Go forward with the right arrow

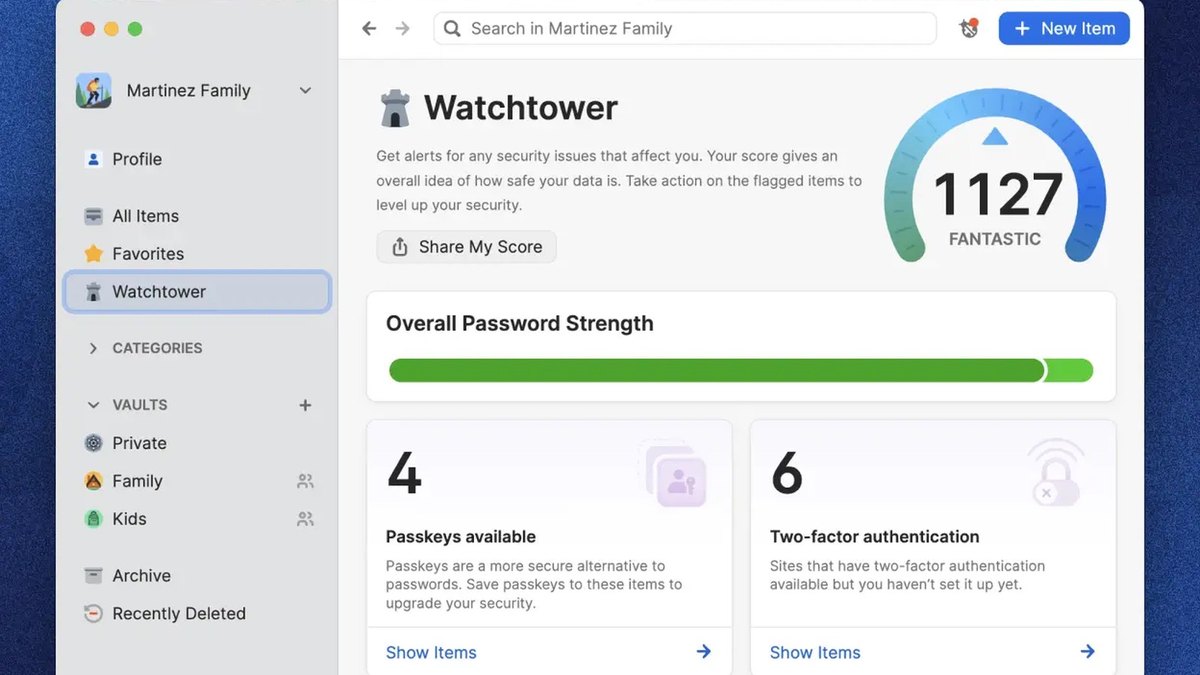pyautogui.click(x=403, y=28)
